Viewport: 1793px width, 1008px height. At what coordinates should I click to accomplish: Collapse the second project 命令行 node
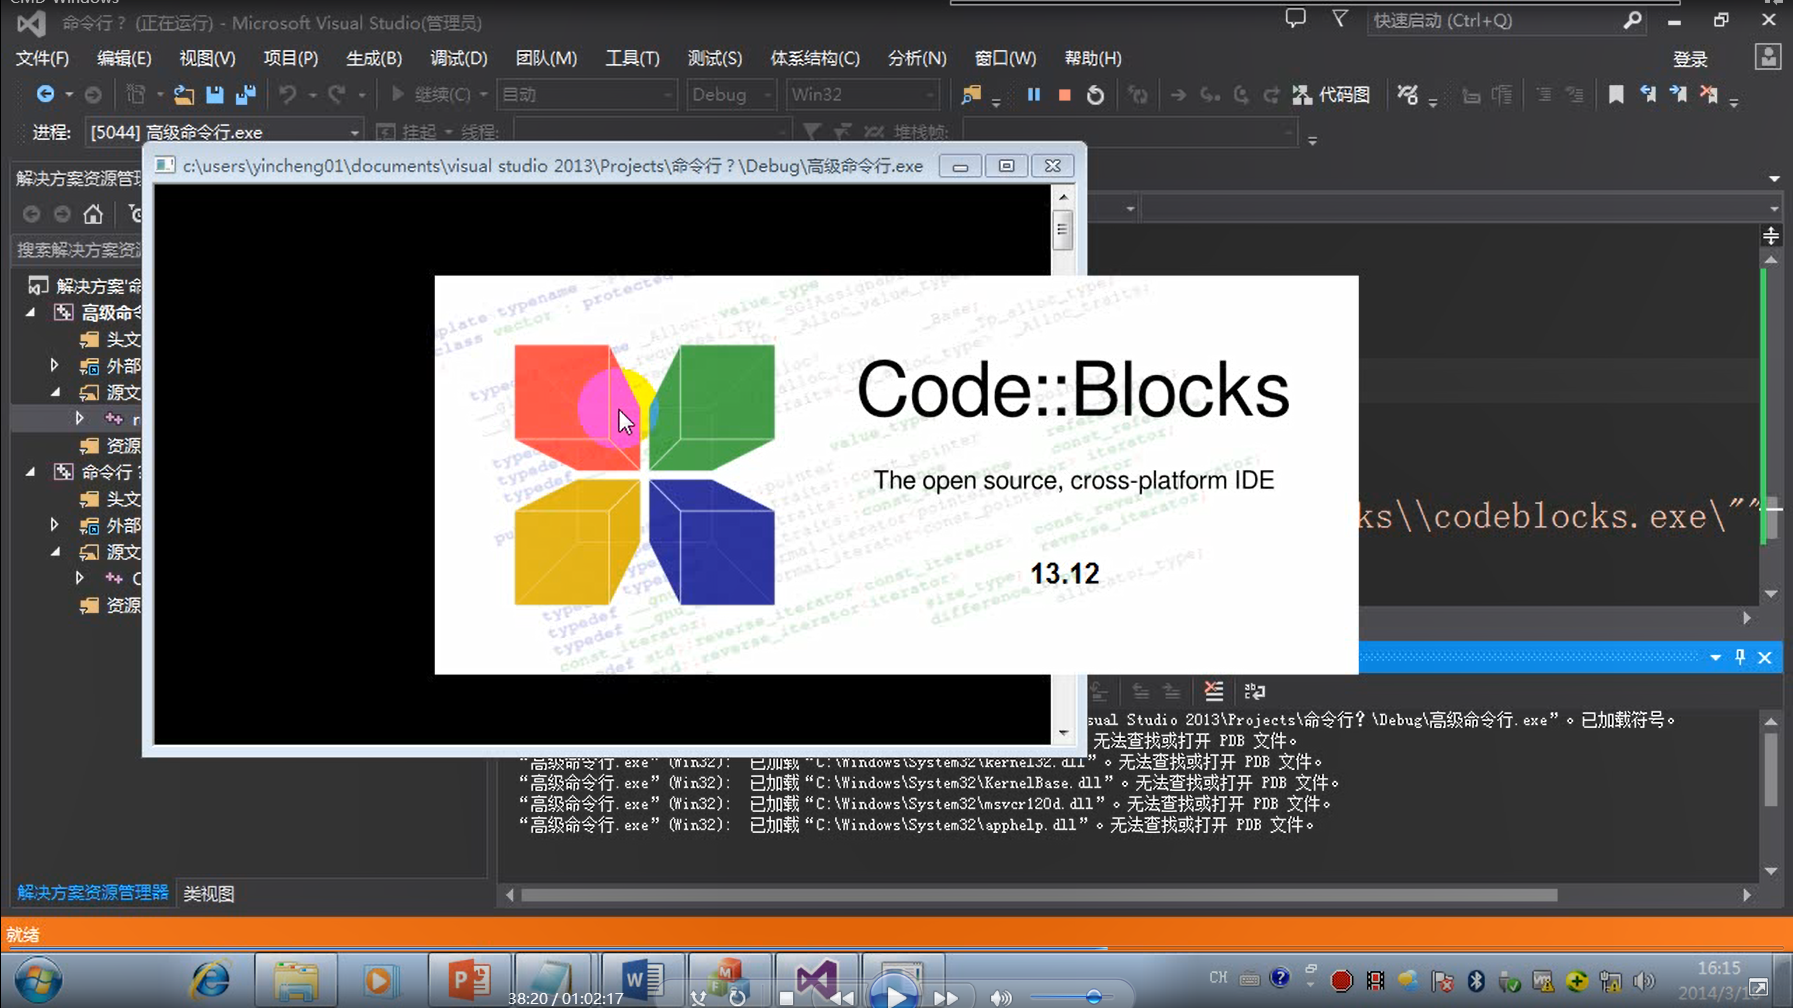[31, 472]
